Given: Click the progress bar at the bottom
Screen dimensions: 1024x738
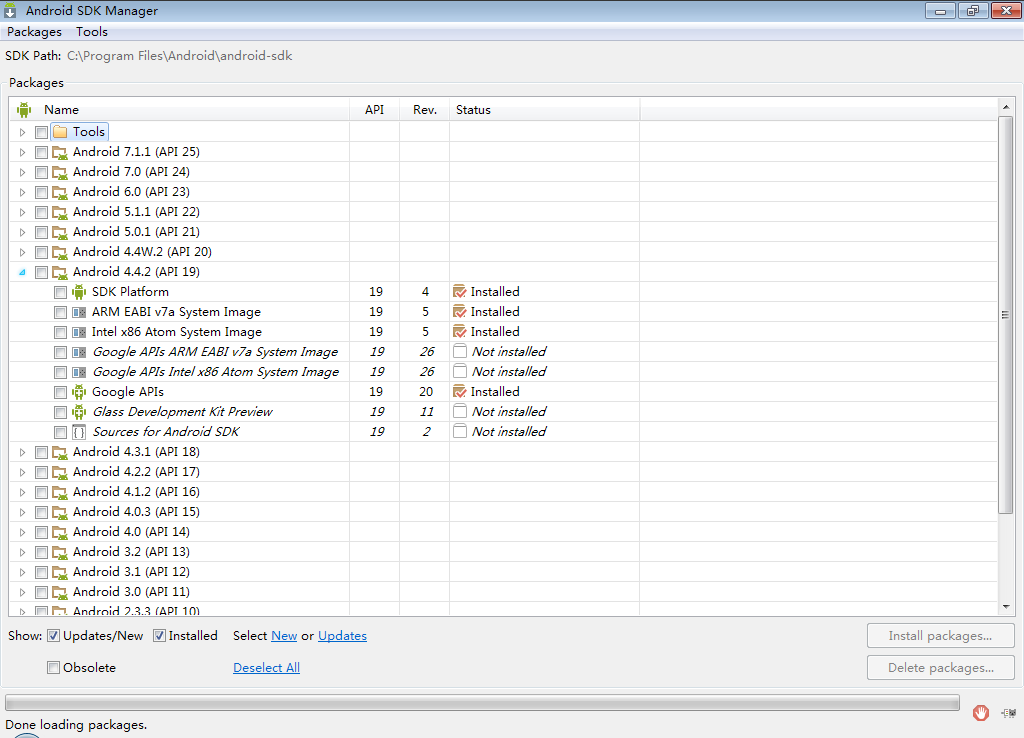Looking at the screenshot, I should click(x=482, y=703).
